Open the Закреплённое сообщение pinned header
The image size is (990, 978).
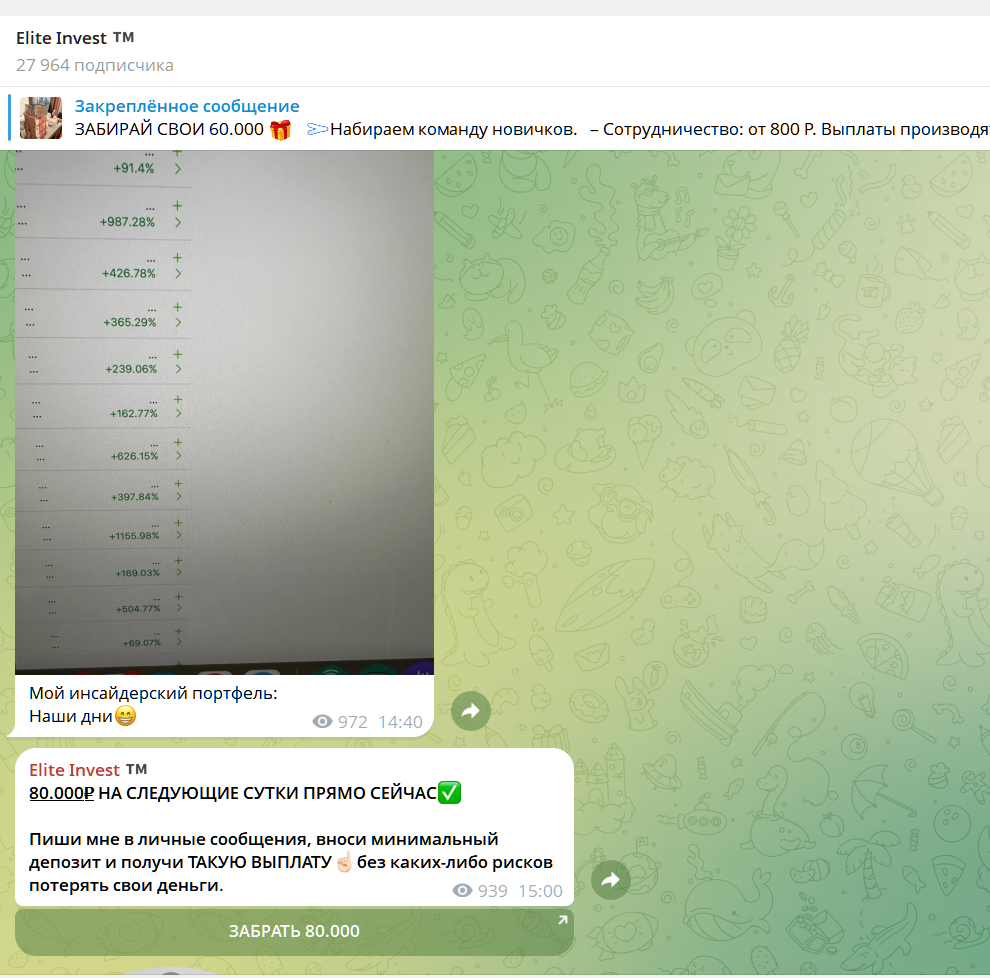coord(187,106)
